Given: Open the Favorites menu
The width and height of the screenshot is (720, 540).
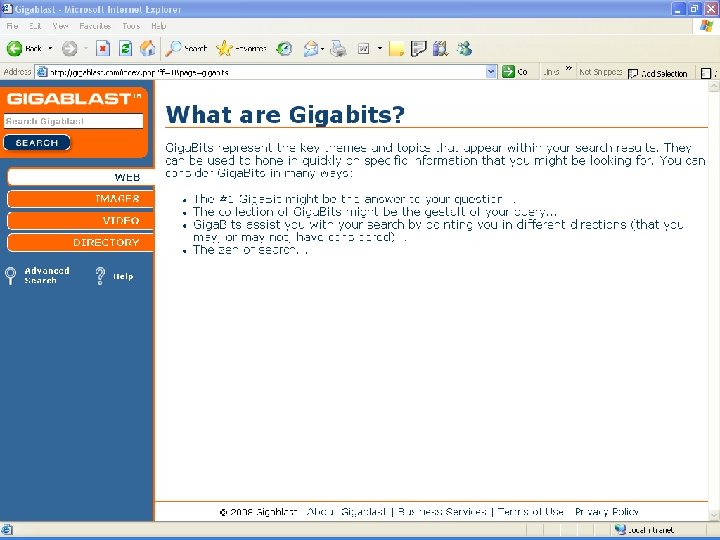Looking at the screenshot, I should [95, 26].
